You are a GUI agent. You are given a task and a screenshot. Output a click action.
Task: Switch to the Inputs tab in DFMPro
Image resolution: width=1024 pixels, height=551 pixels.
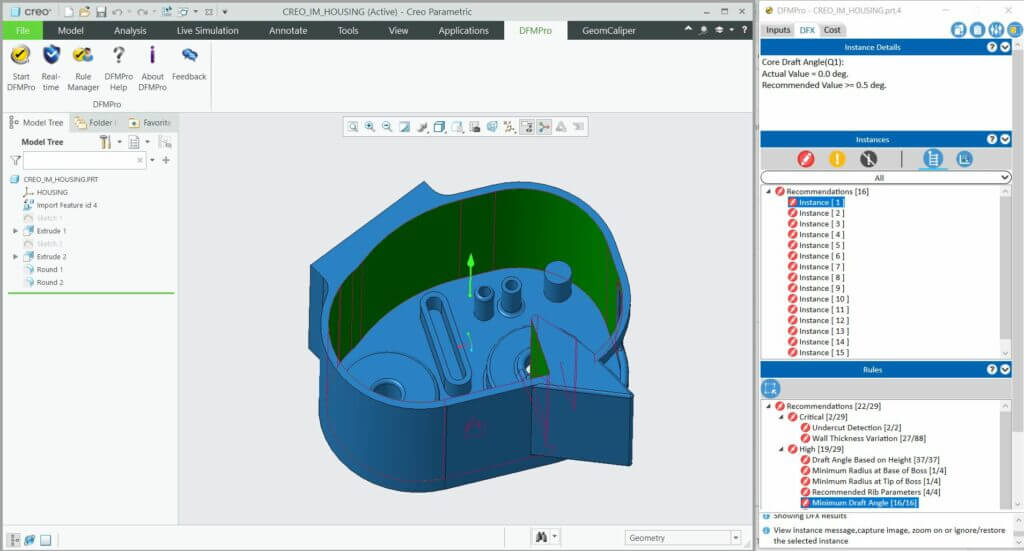(778, 30)
